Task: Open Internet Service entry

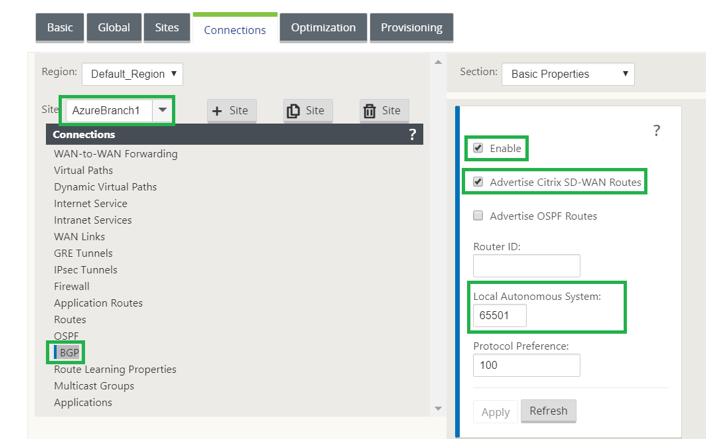Action: point(91,204)
